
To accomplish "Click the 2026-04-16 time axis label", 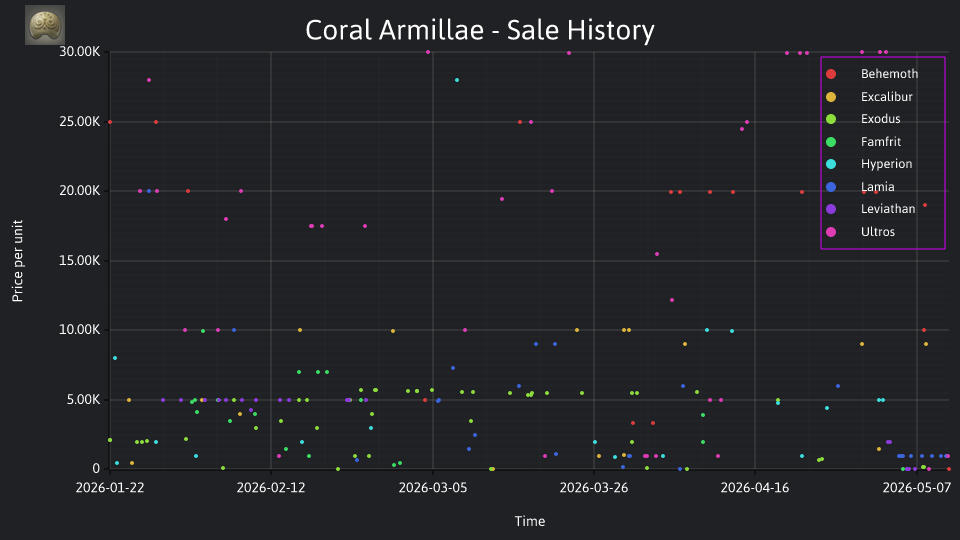I will [755, 488].
